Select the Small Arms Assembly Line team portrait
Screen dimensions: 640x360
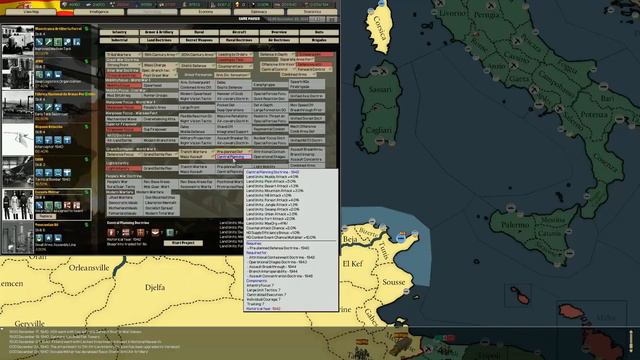tap(18, 237)
